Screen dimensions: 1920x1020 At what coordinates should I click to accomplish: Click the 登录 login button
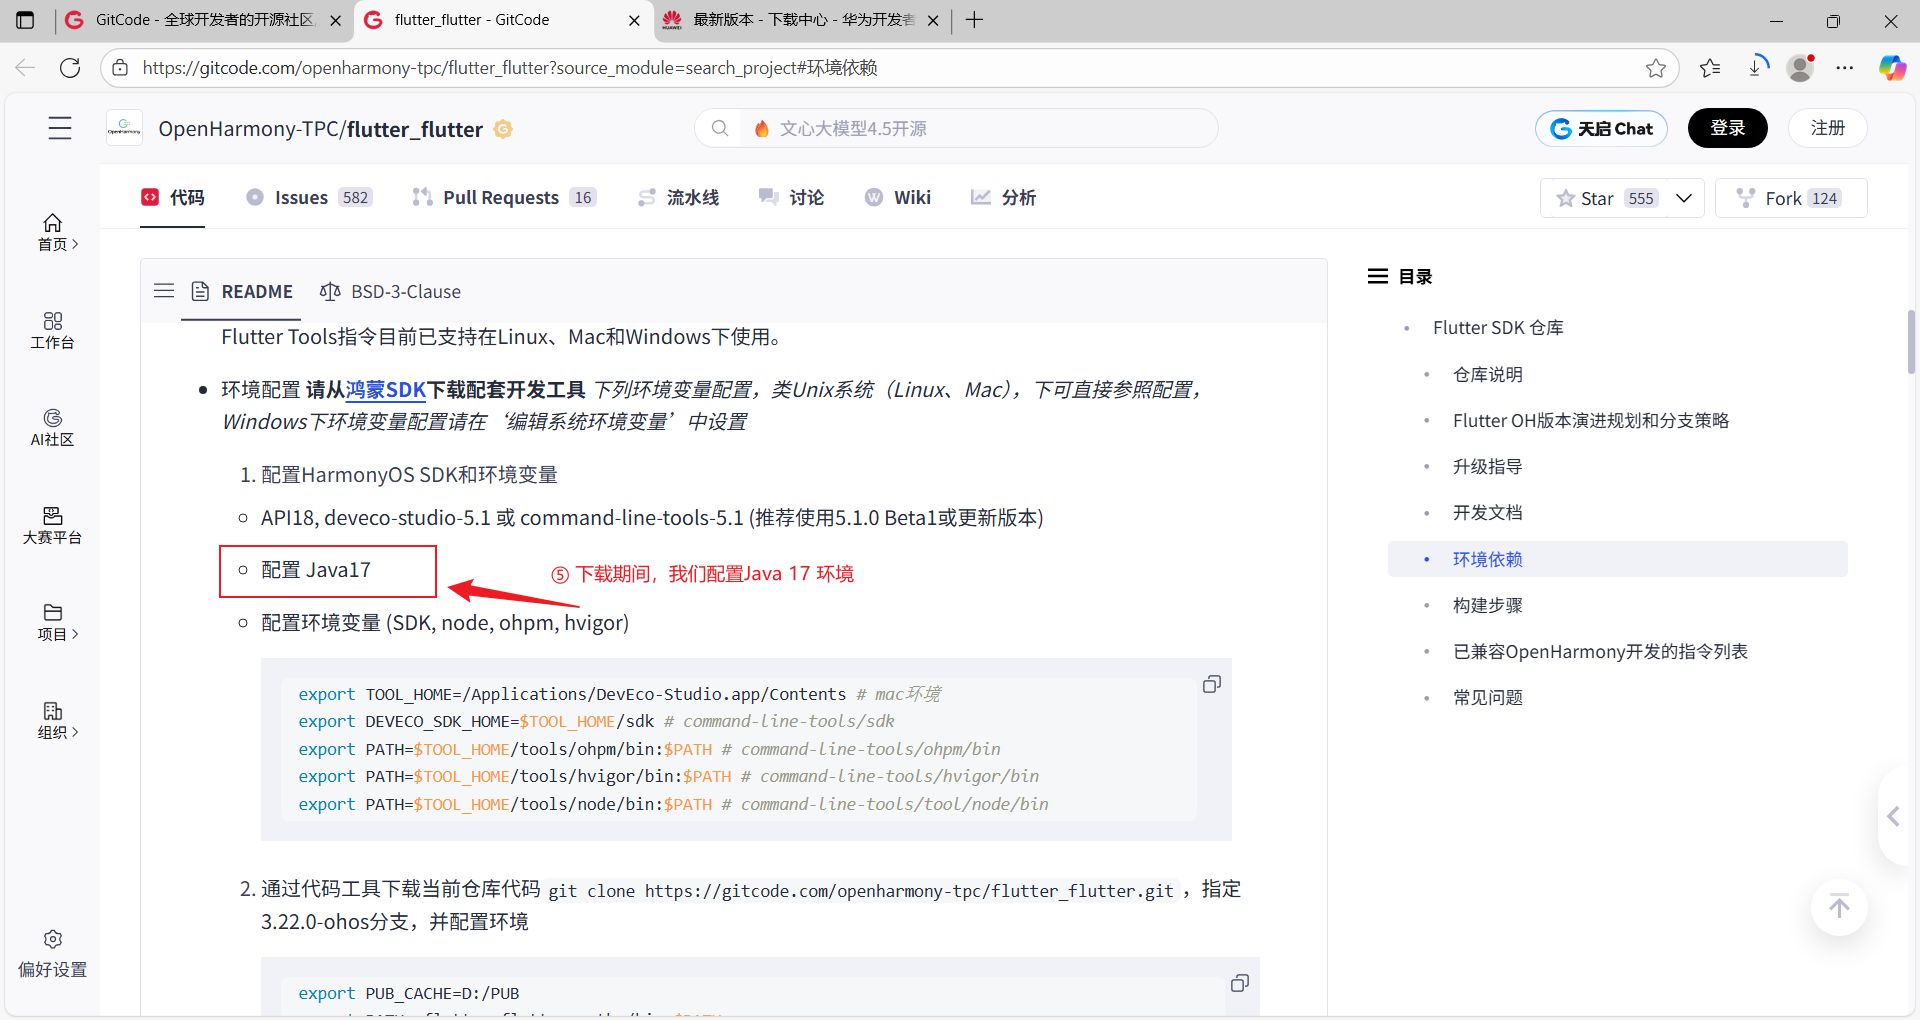(1727, 128)
